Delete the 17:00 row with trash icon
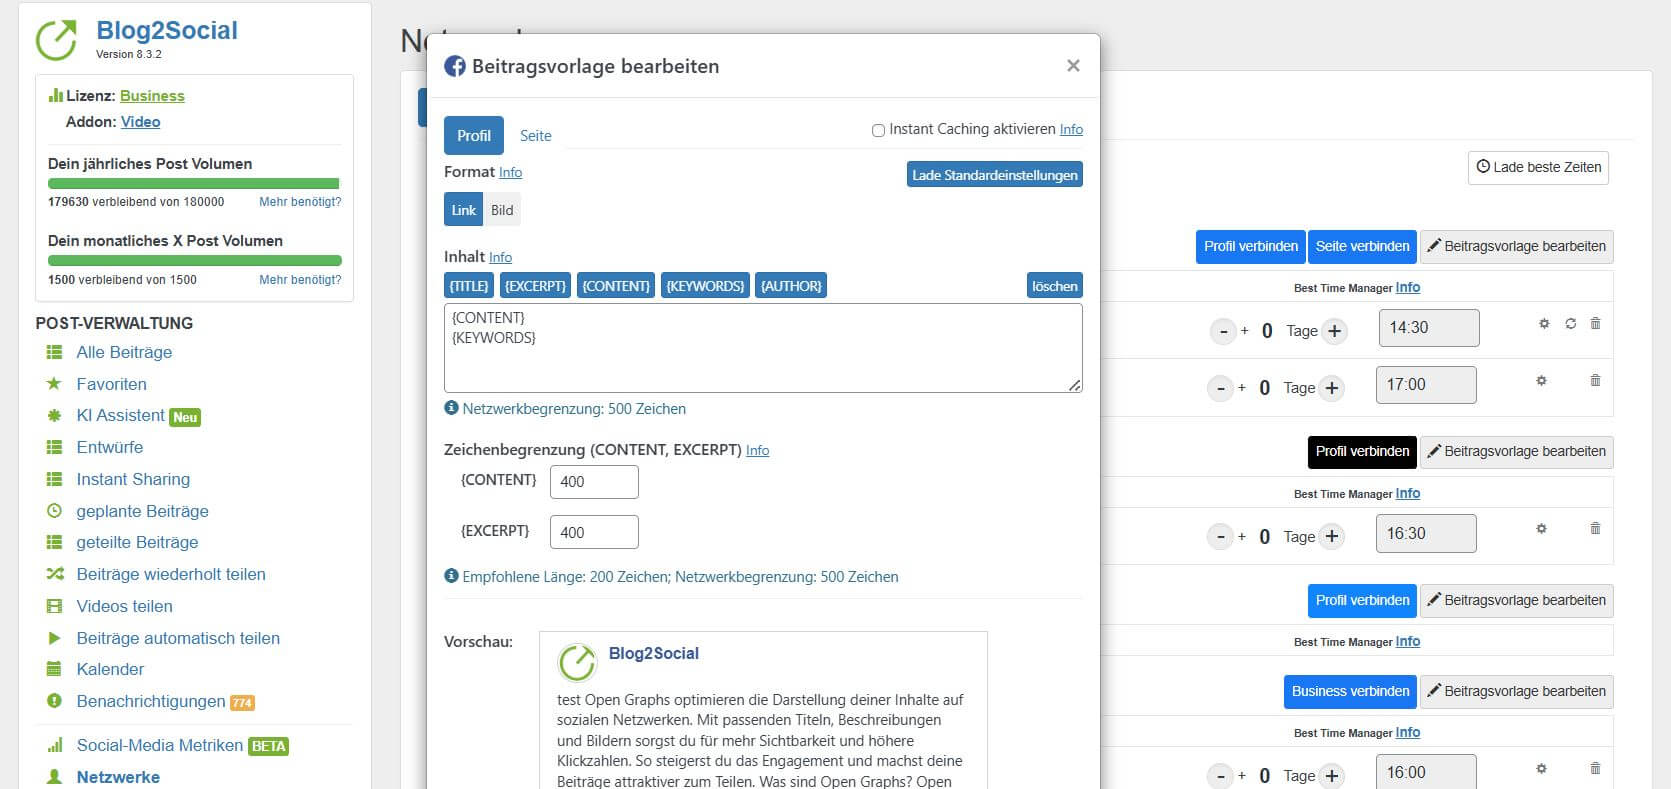 (1595, 380)
